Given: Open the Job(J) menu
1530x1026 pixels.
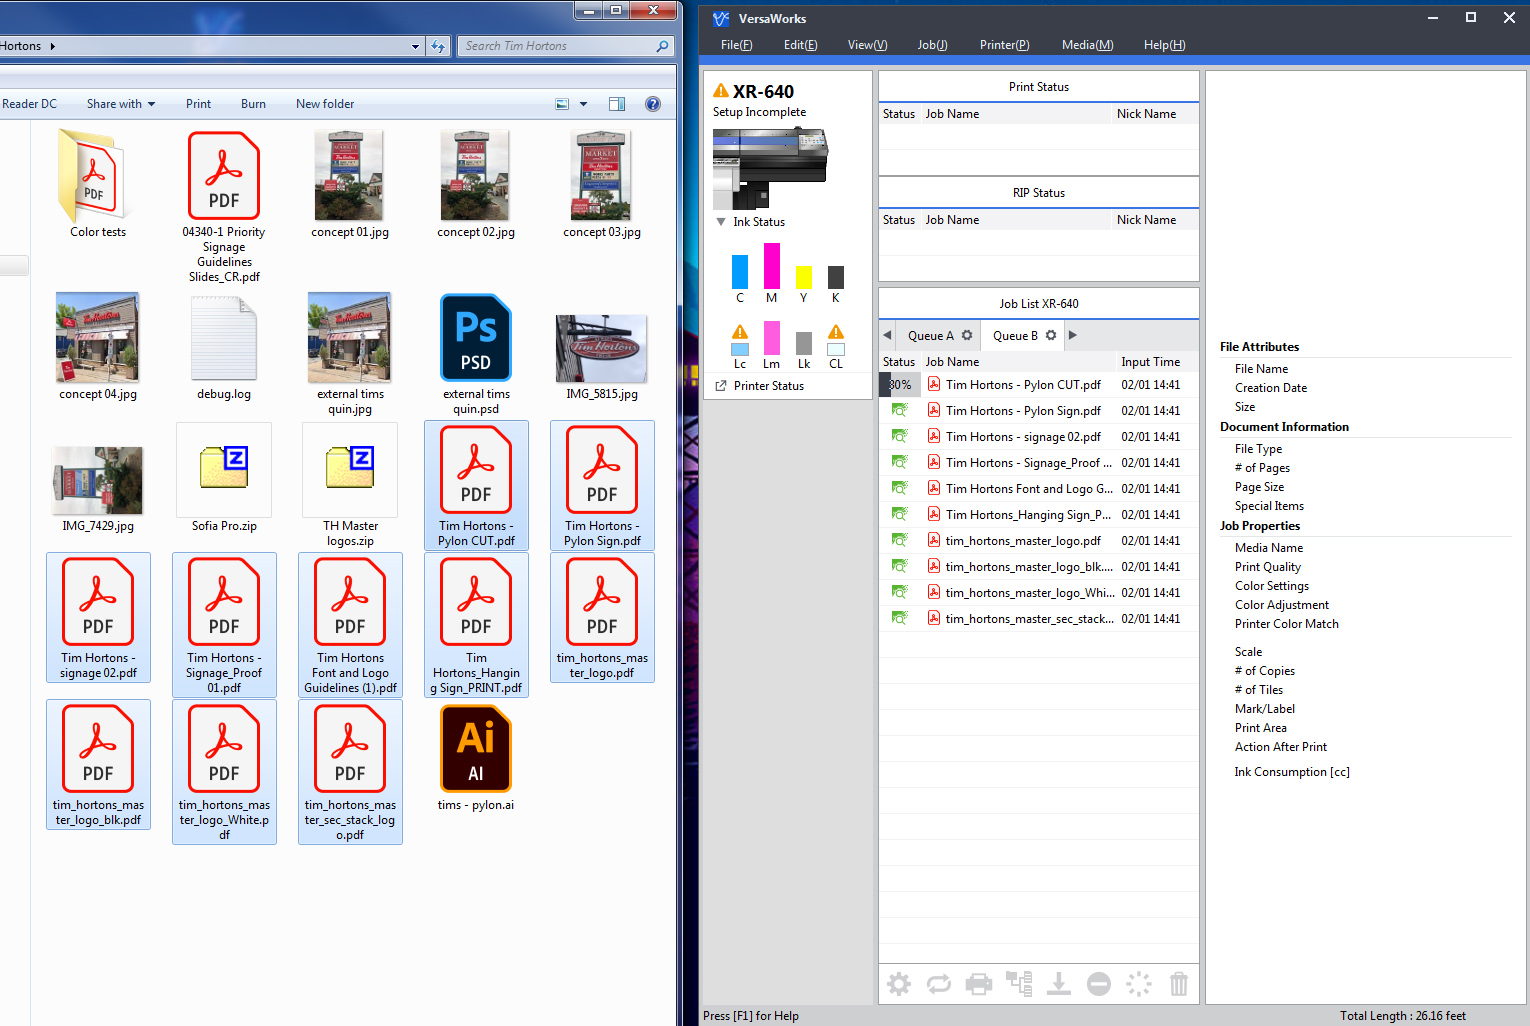Looking at the screenshot, I should click(932, 45).
